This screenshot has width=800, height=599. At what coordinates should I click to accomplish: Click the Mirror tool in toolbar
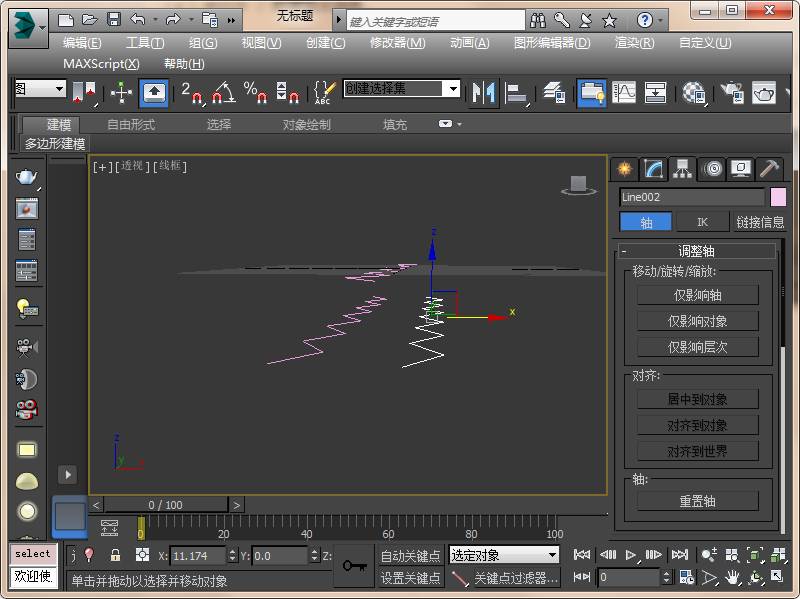(x=484, y=93)
